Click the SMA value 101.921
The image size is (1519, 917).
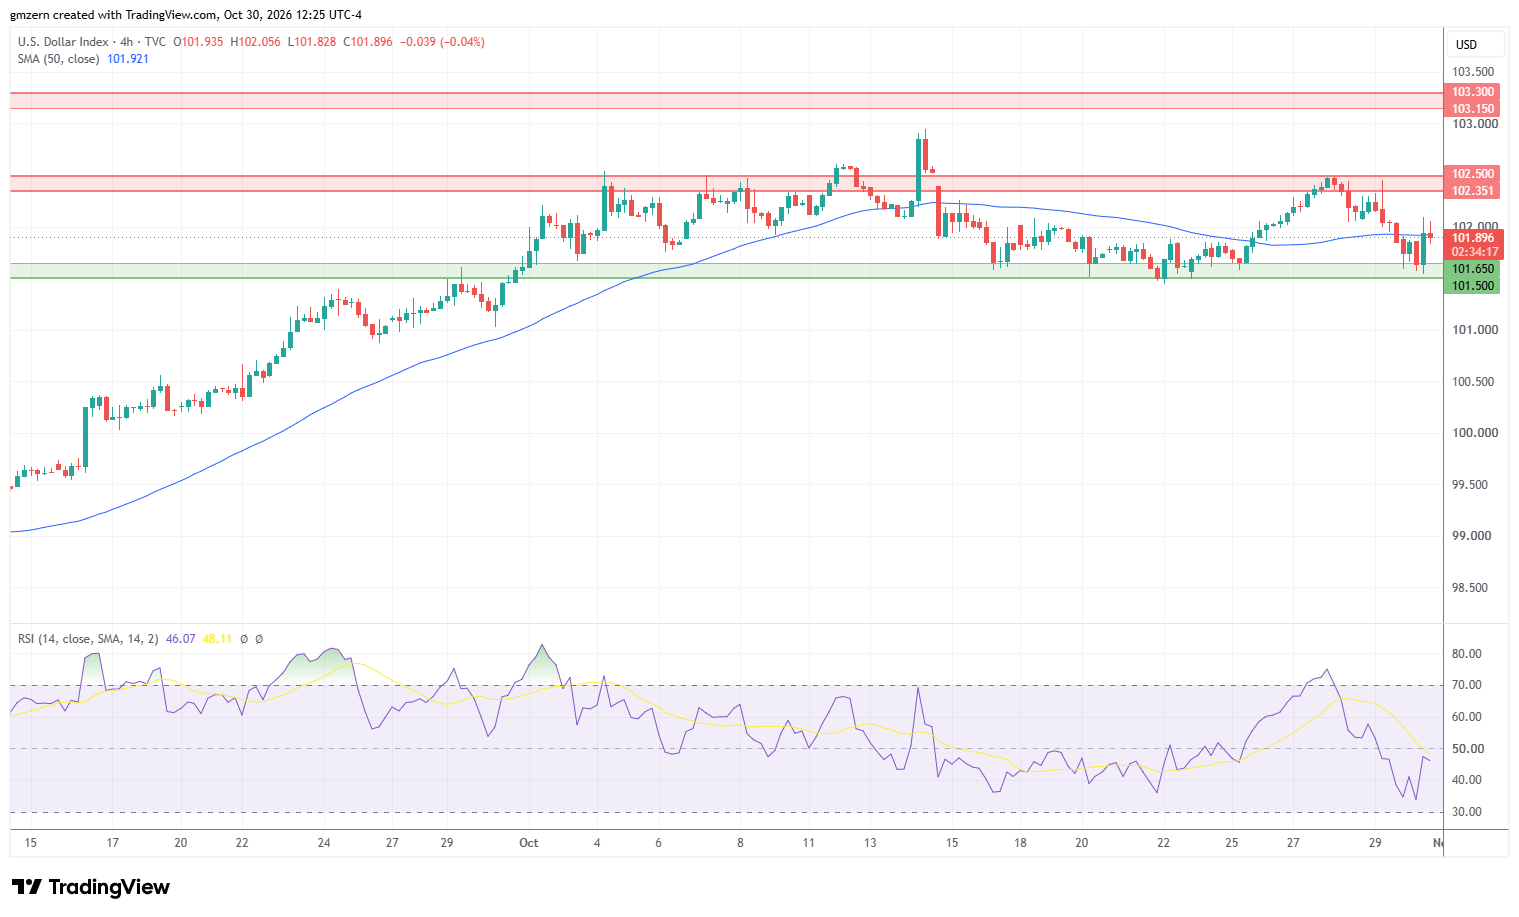pyautogui.click(x=128, y=59)
